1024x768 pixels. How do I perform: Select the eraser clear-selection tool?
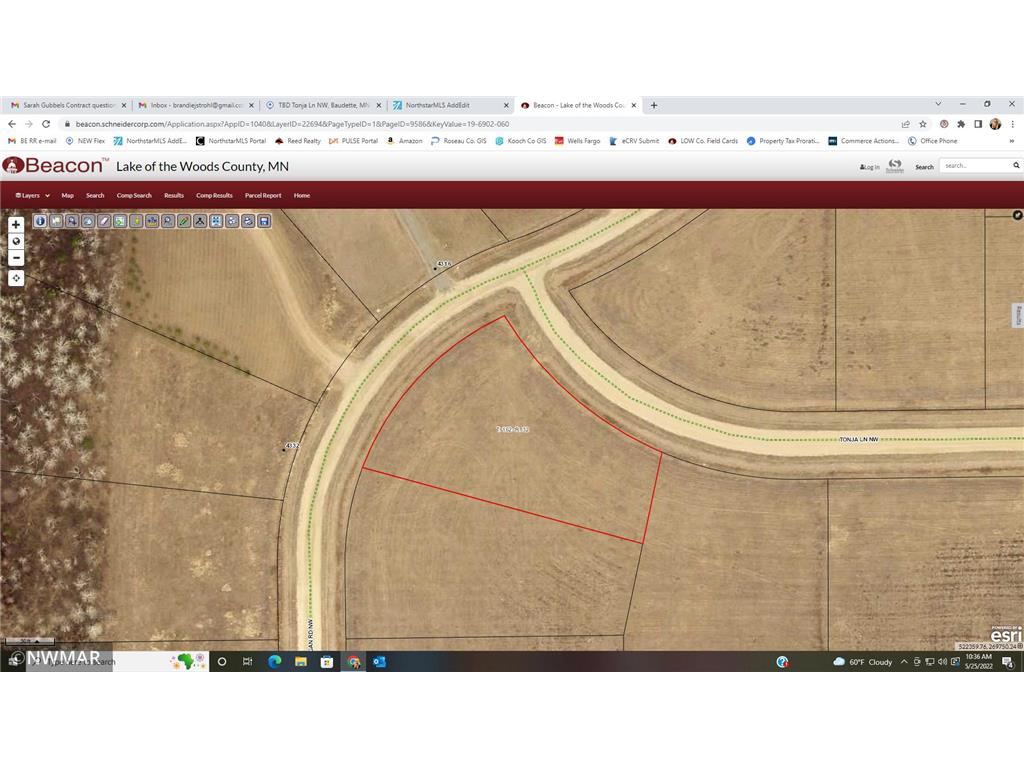[x=104, y=221]
